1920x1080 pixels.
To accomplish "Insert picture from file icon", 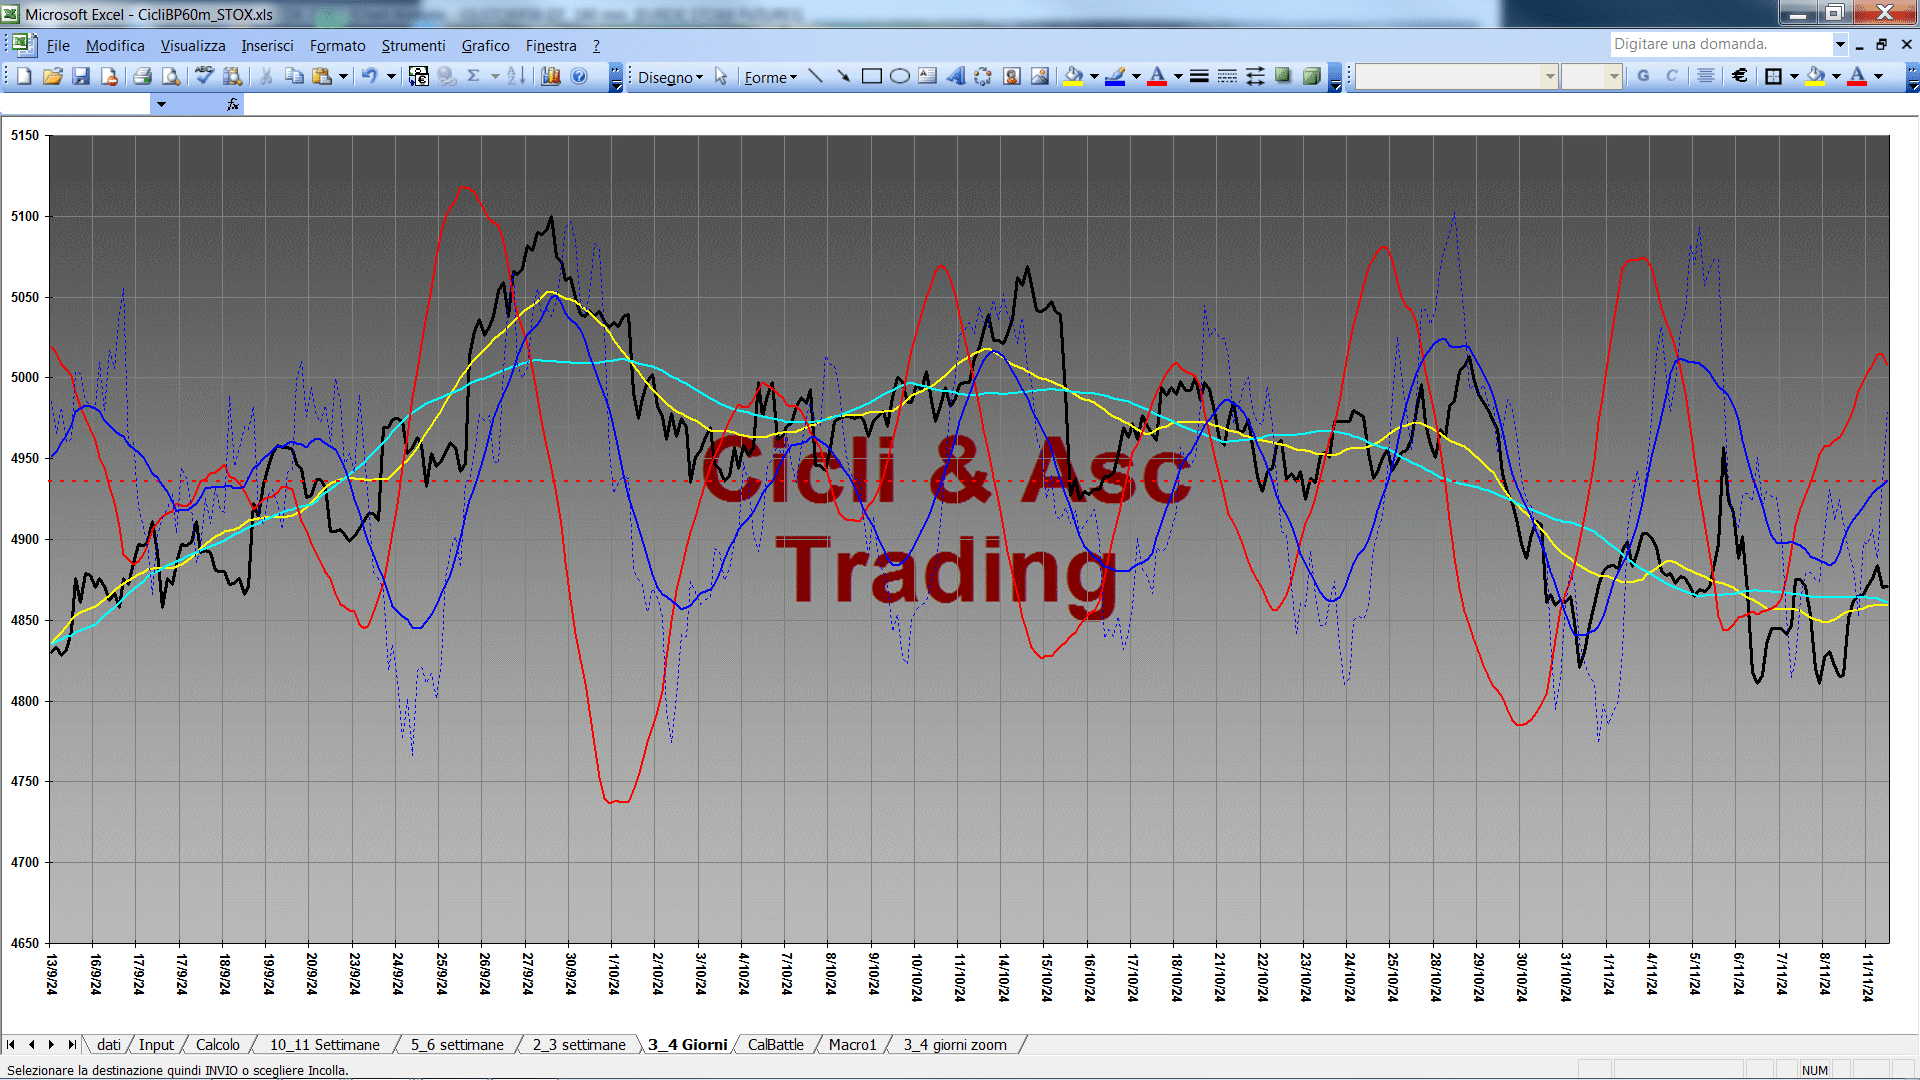I will point(1040,76).
